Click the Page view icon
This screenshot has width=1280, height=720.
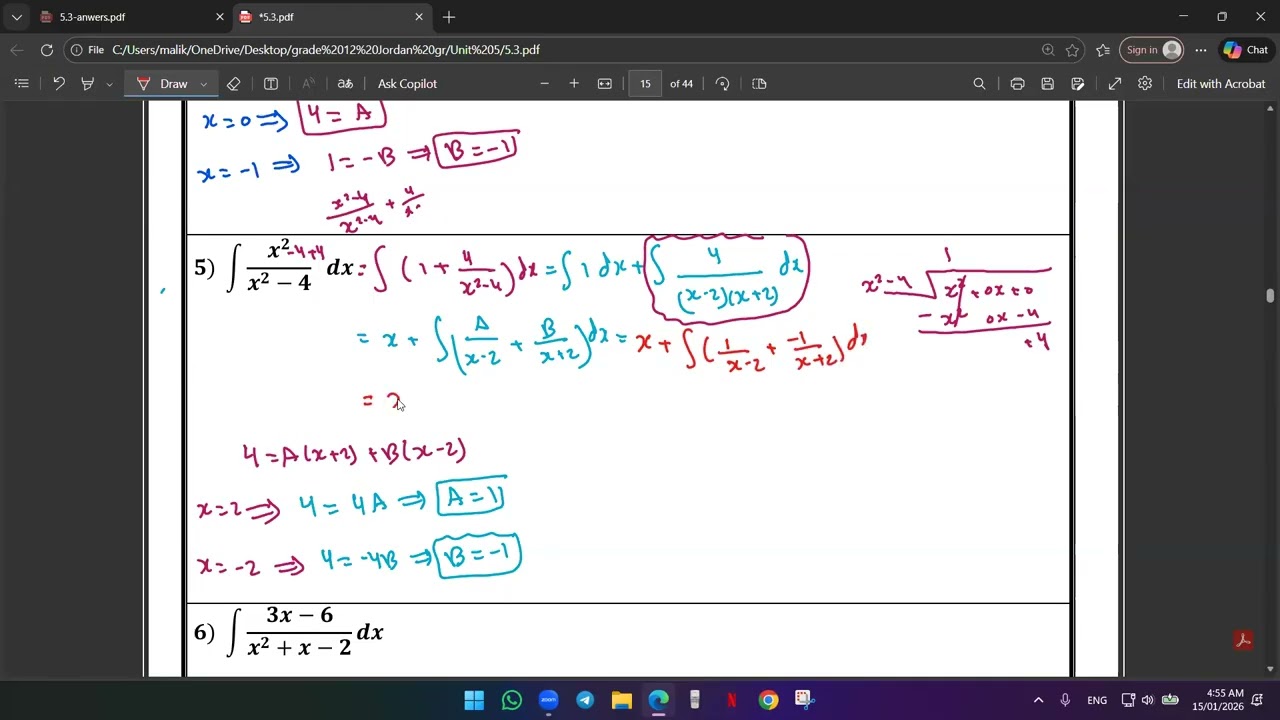click(x=759, y=84)
